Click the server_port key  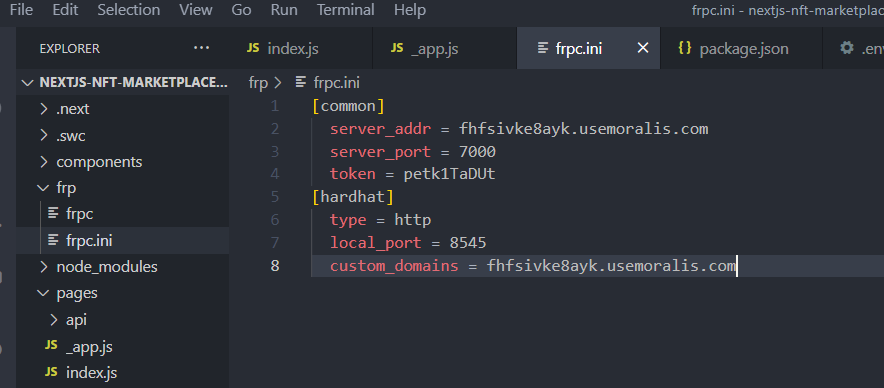tap(381, 152)
